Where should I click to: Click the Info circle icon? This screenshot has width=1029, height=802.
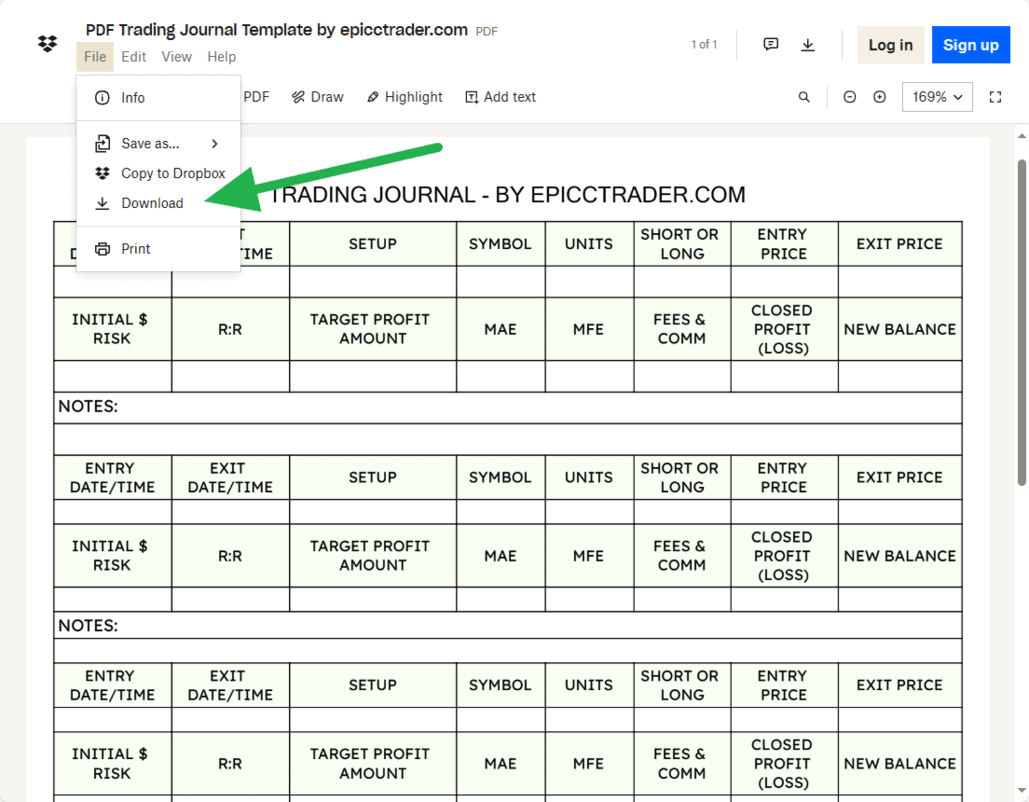point(102,98)
